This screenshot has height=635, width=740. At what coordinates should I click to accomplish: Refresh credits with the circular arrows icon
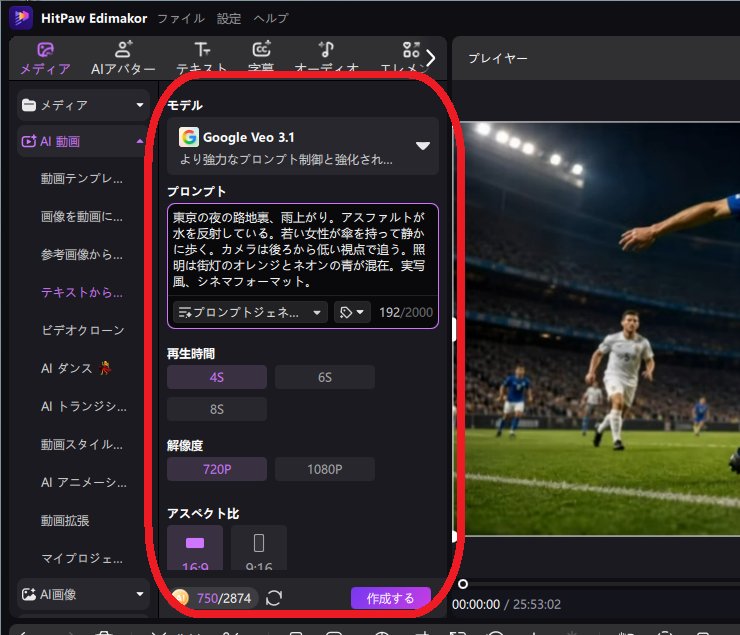[274, 598]
